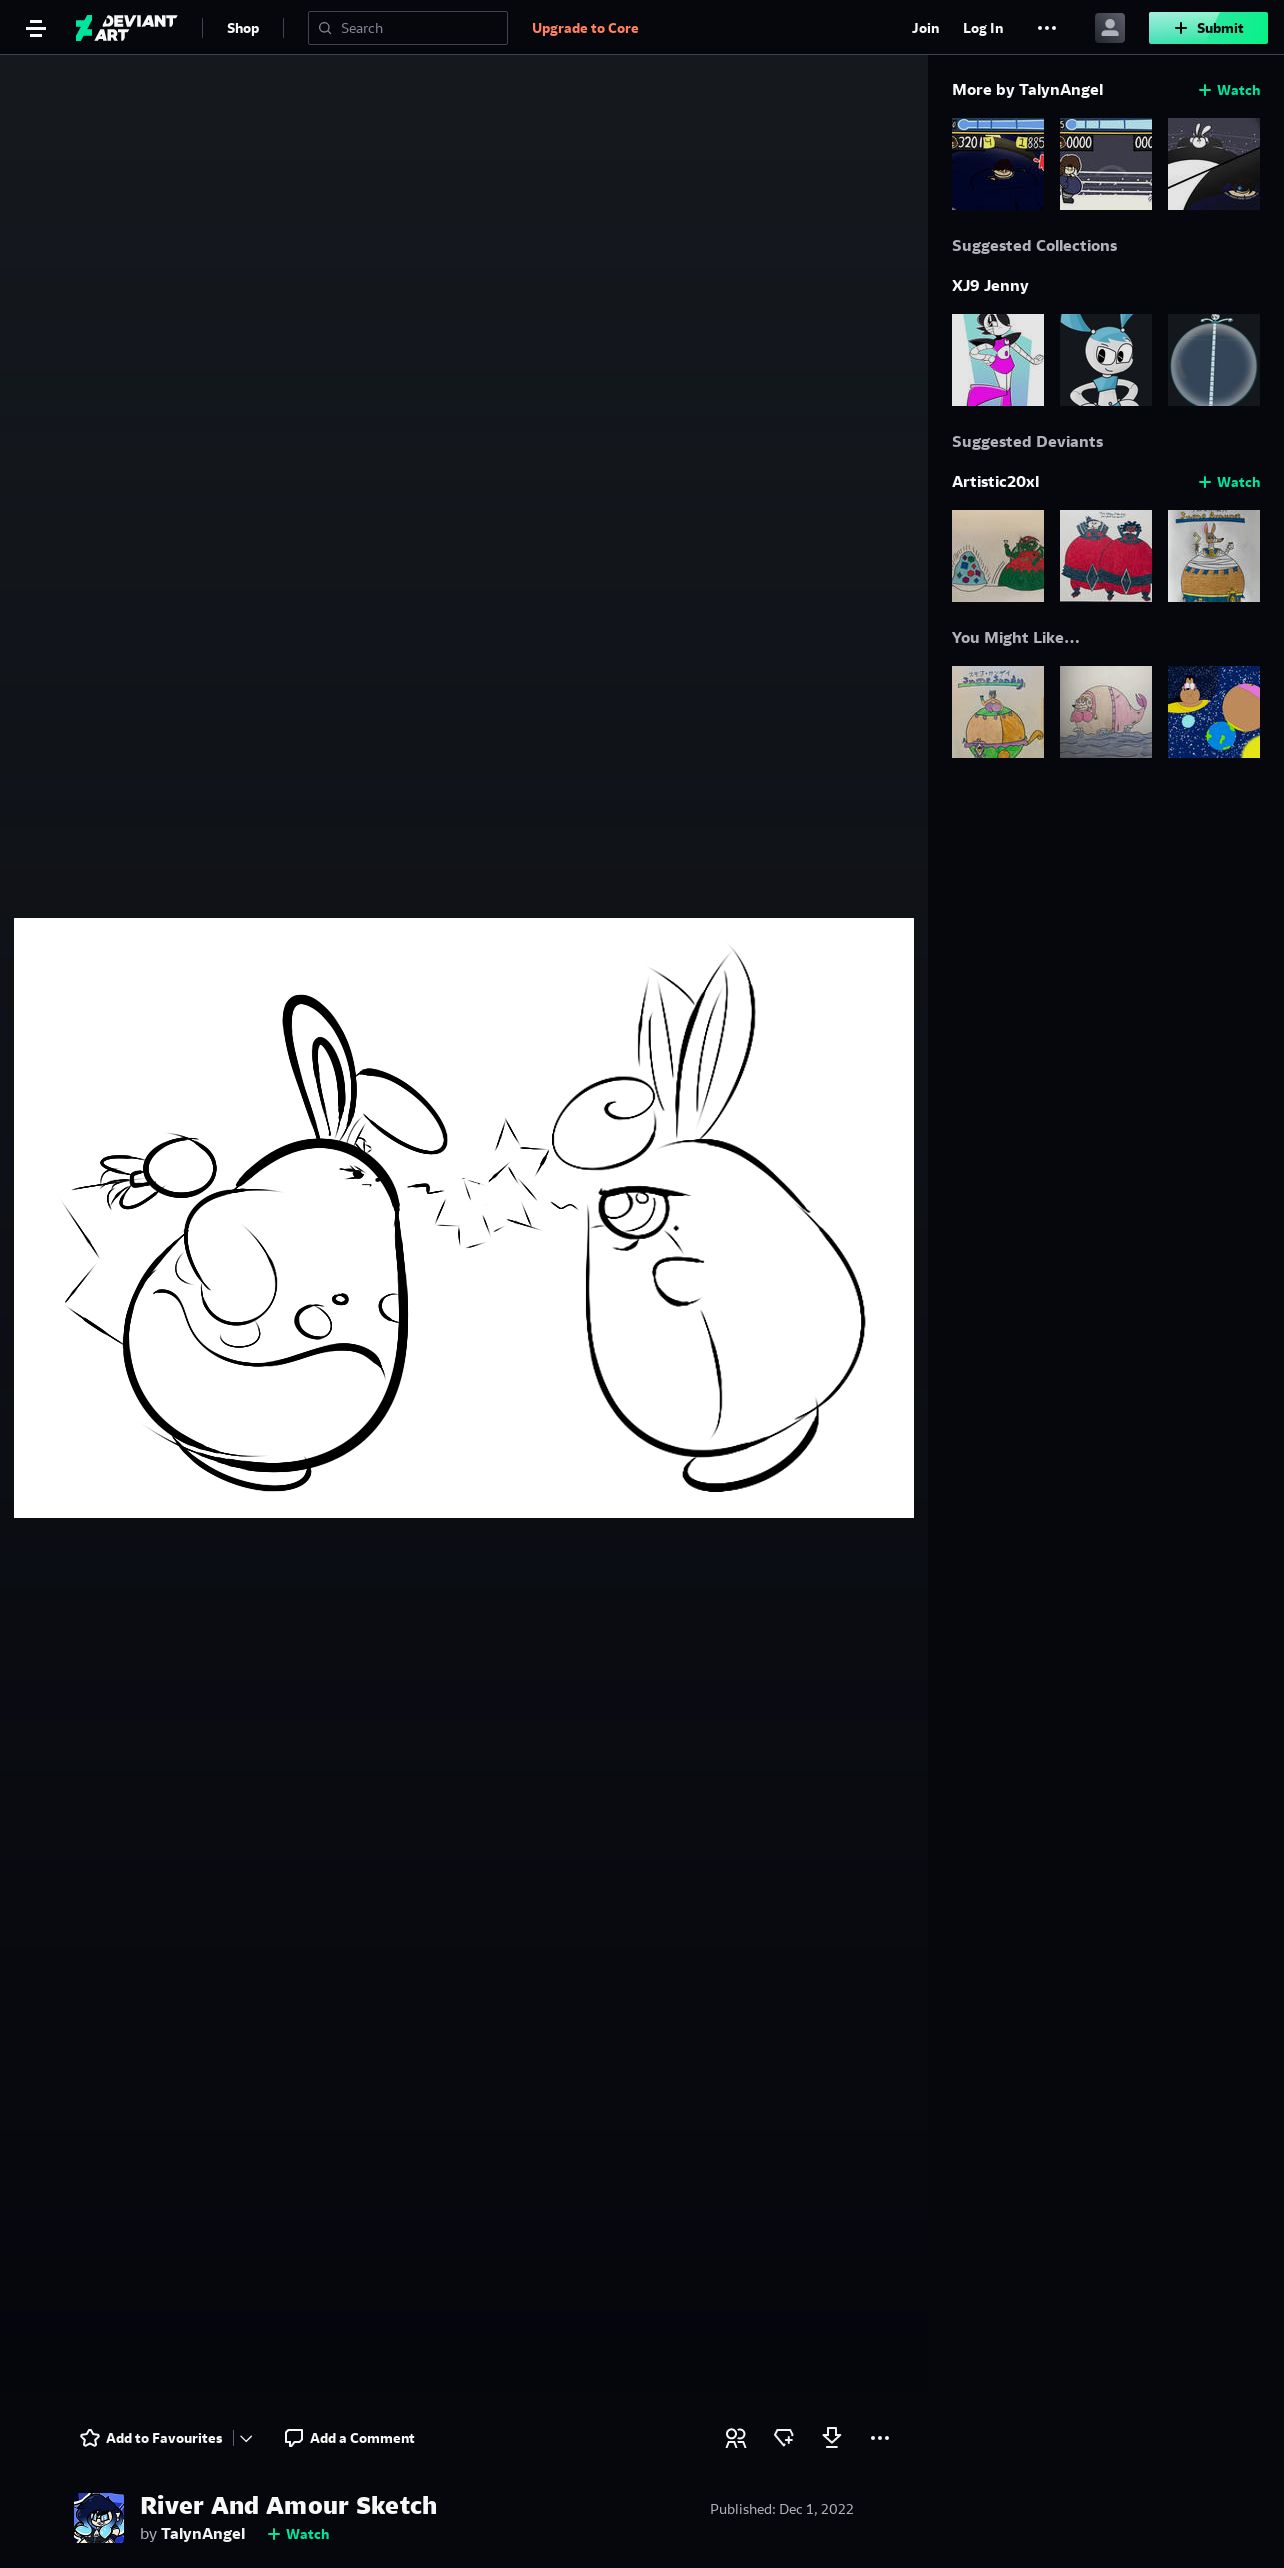Image resolution: width=1284 pixels, height=2568 pixels.
Task: Open first You Might Like thumbnail
Action: 998,712
